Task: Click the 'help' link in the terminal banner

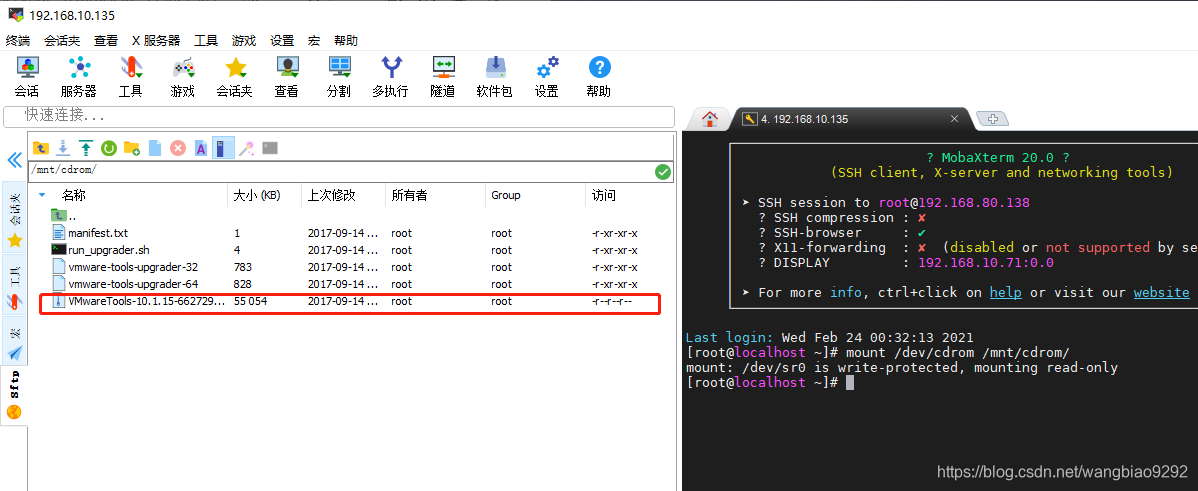Action: [x=1005, y=292]
